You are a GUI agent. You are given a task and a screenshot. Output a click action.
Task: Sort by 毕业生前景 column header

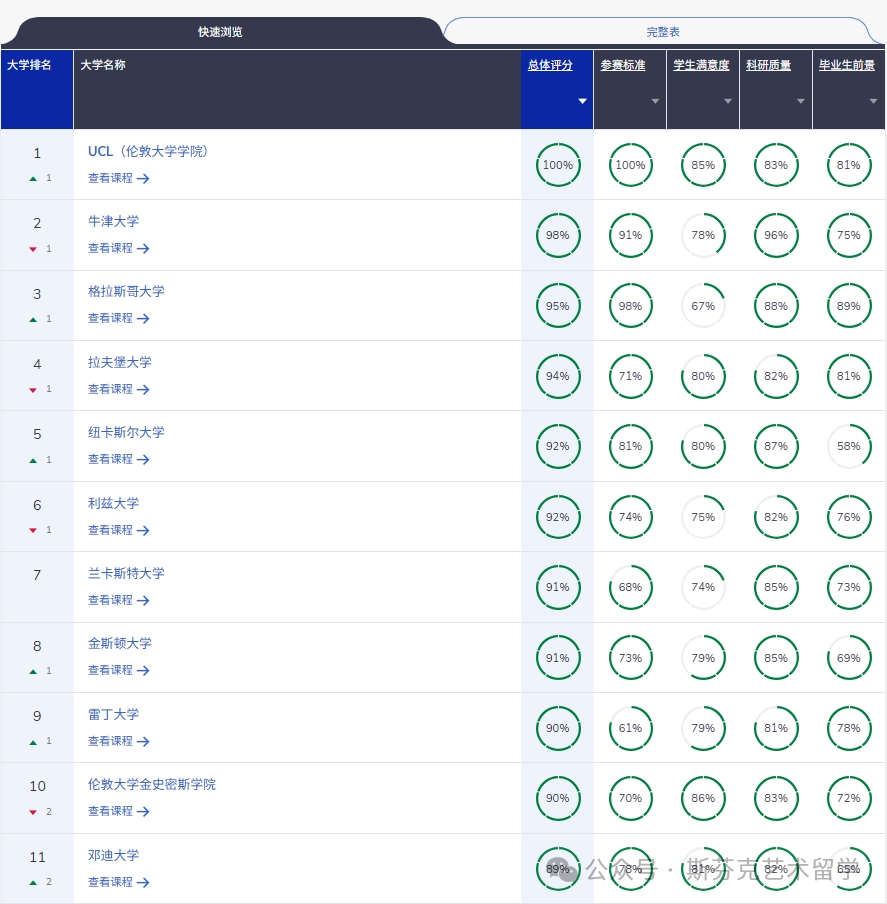click(x=847, y=65)
